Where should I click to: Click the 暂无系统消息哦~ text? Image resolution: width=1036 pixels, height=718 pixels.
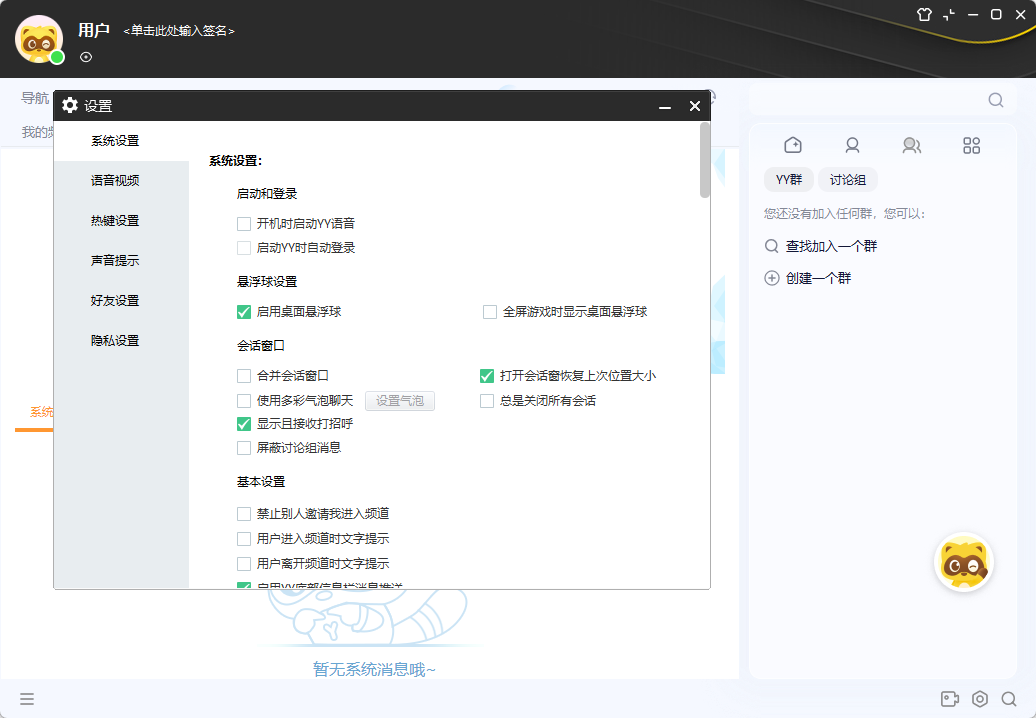[374, 670]
